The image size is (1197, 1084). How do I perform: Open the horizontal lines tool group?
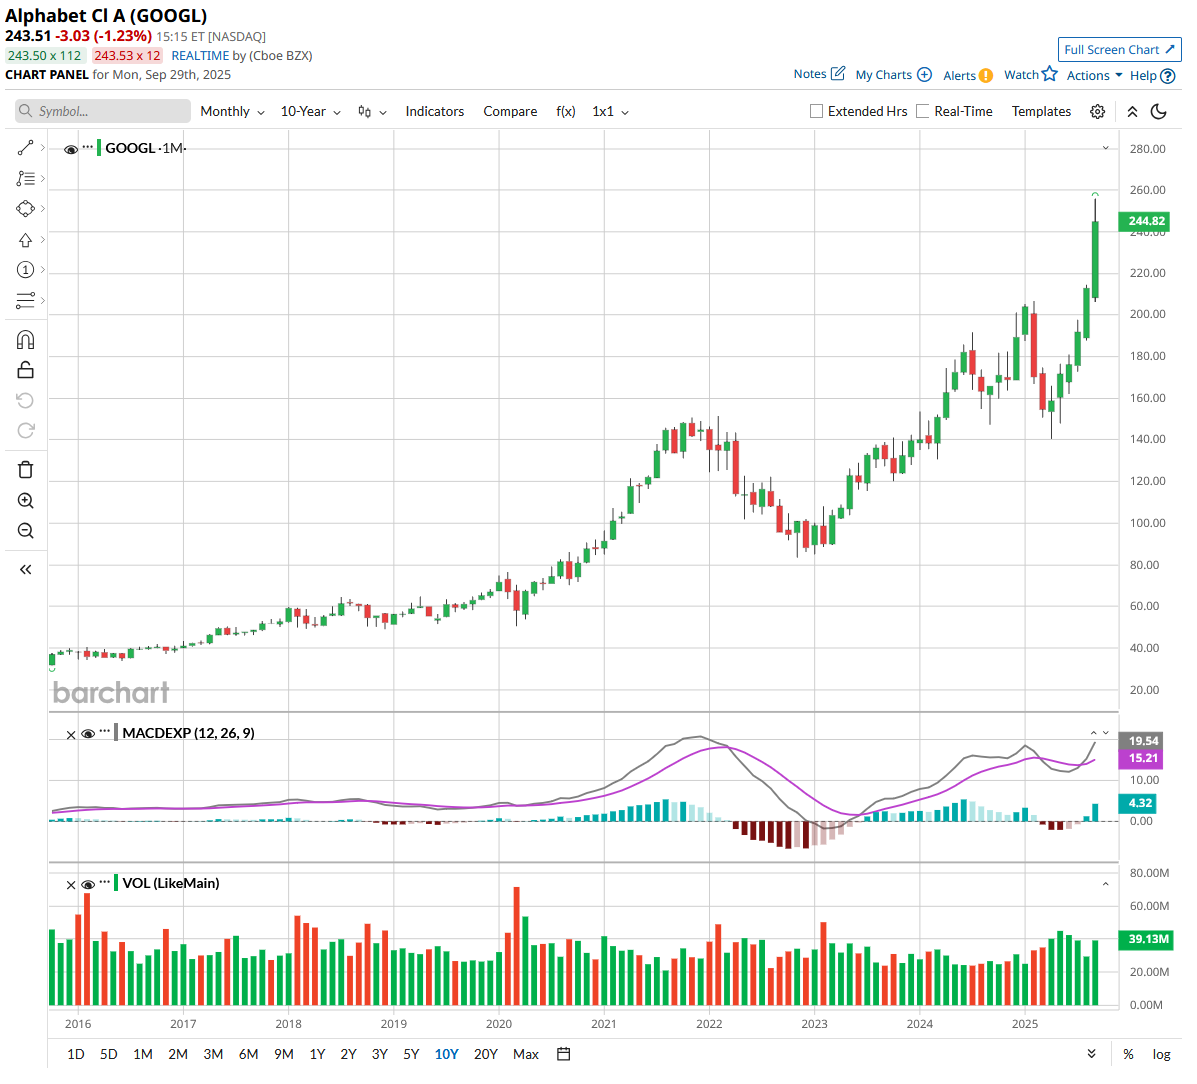click(x=25, y=300)
